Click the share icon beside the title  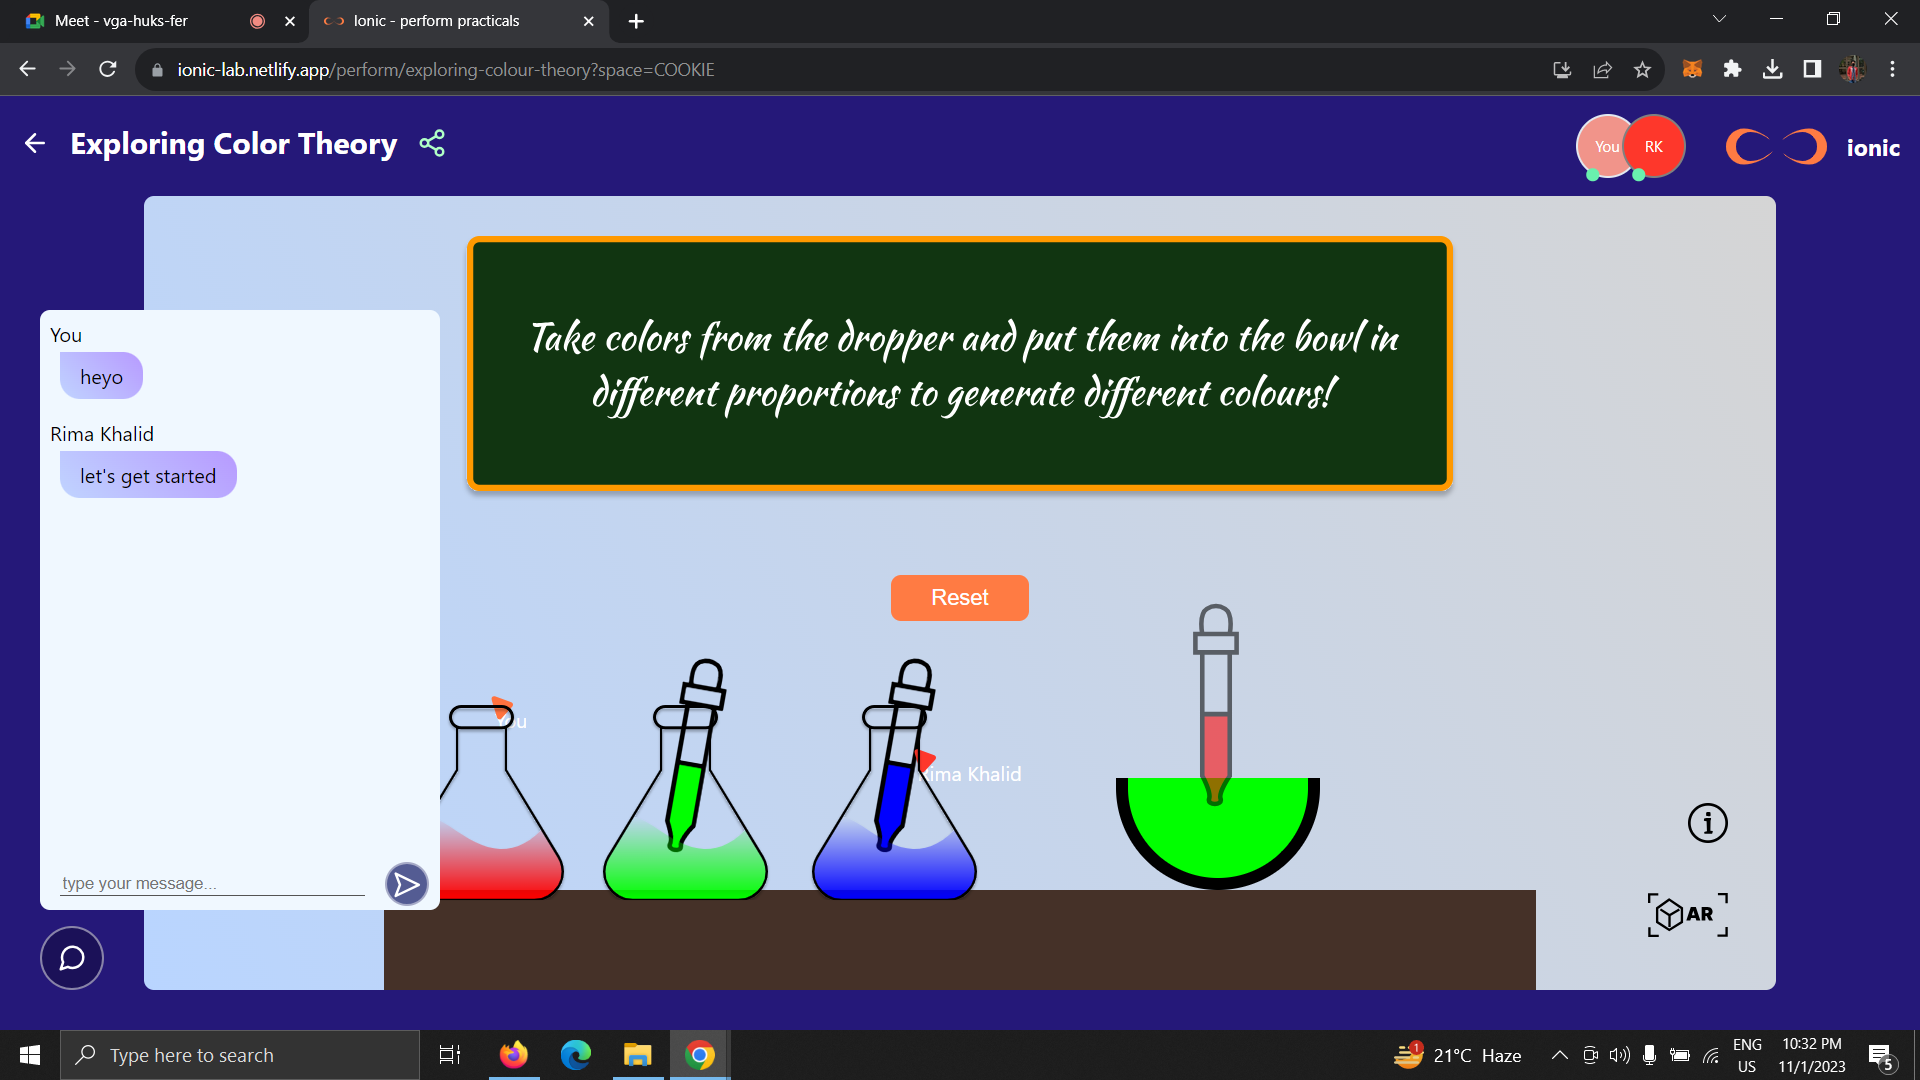click(432, 144)
